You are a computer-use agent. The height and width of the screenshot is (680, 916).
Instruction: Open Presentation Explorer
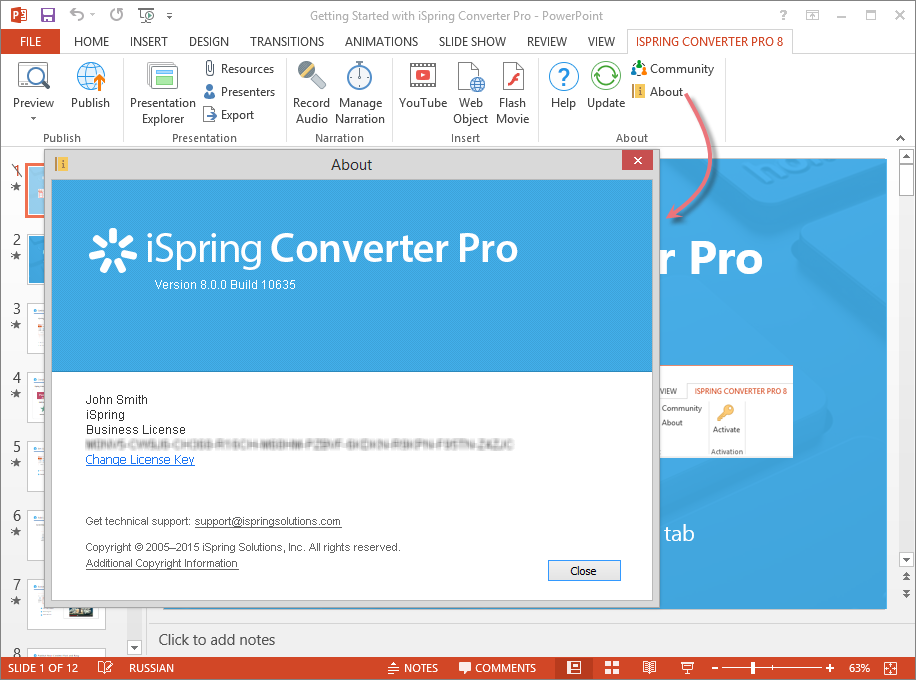(162, 78)
